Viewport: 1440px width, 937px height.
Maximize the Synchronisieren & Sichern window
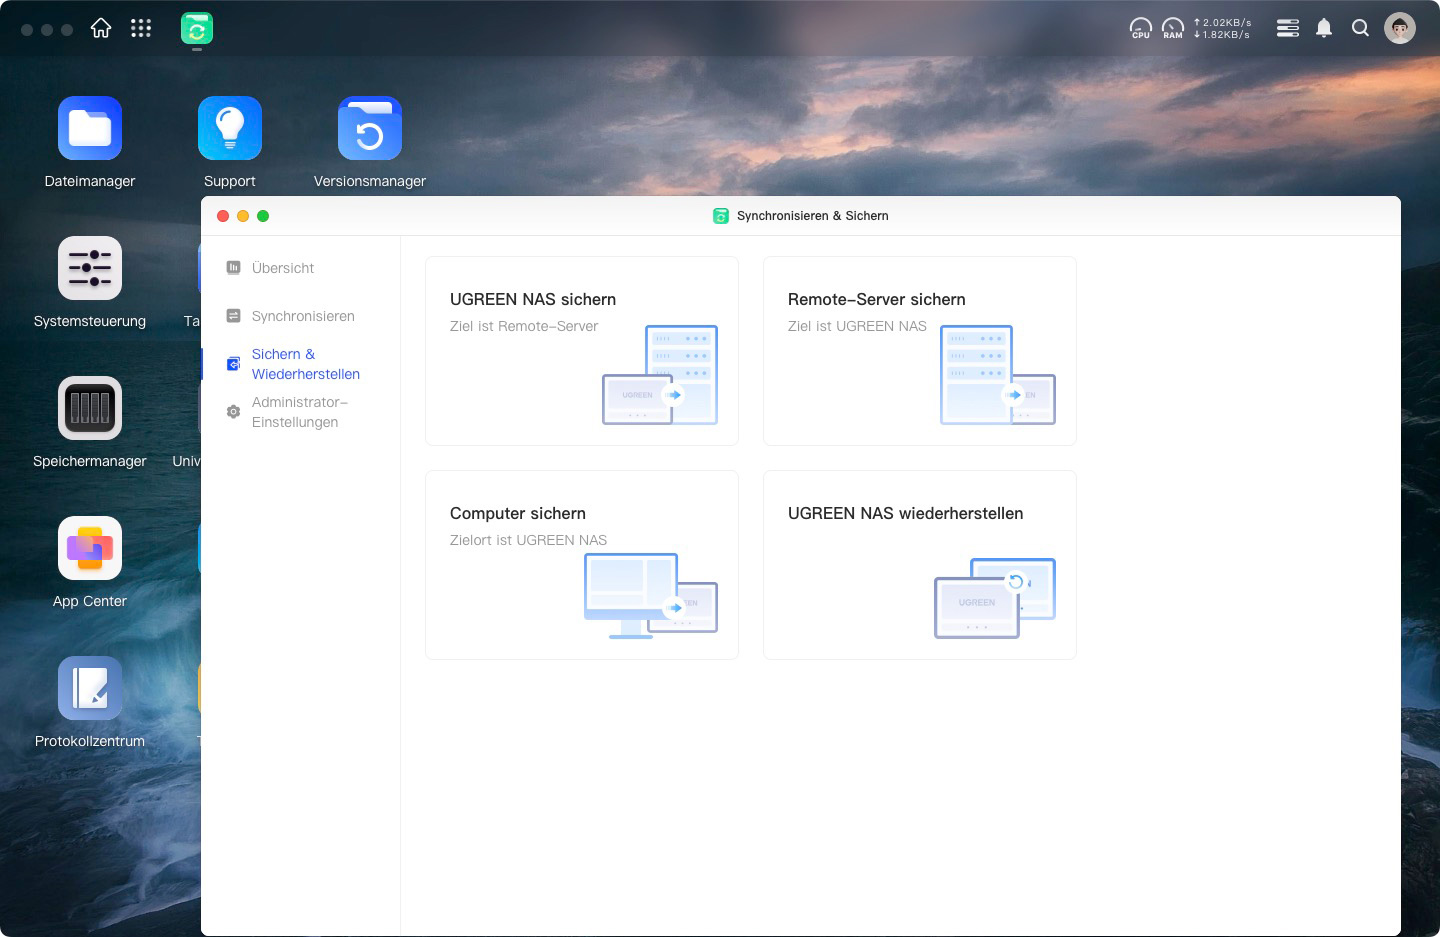(x=263, y=216)
